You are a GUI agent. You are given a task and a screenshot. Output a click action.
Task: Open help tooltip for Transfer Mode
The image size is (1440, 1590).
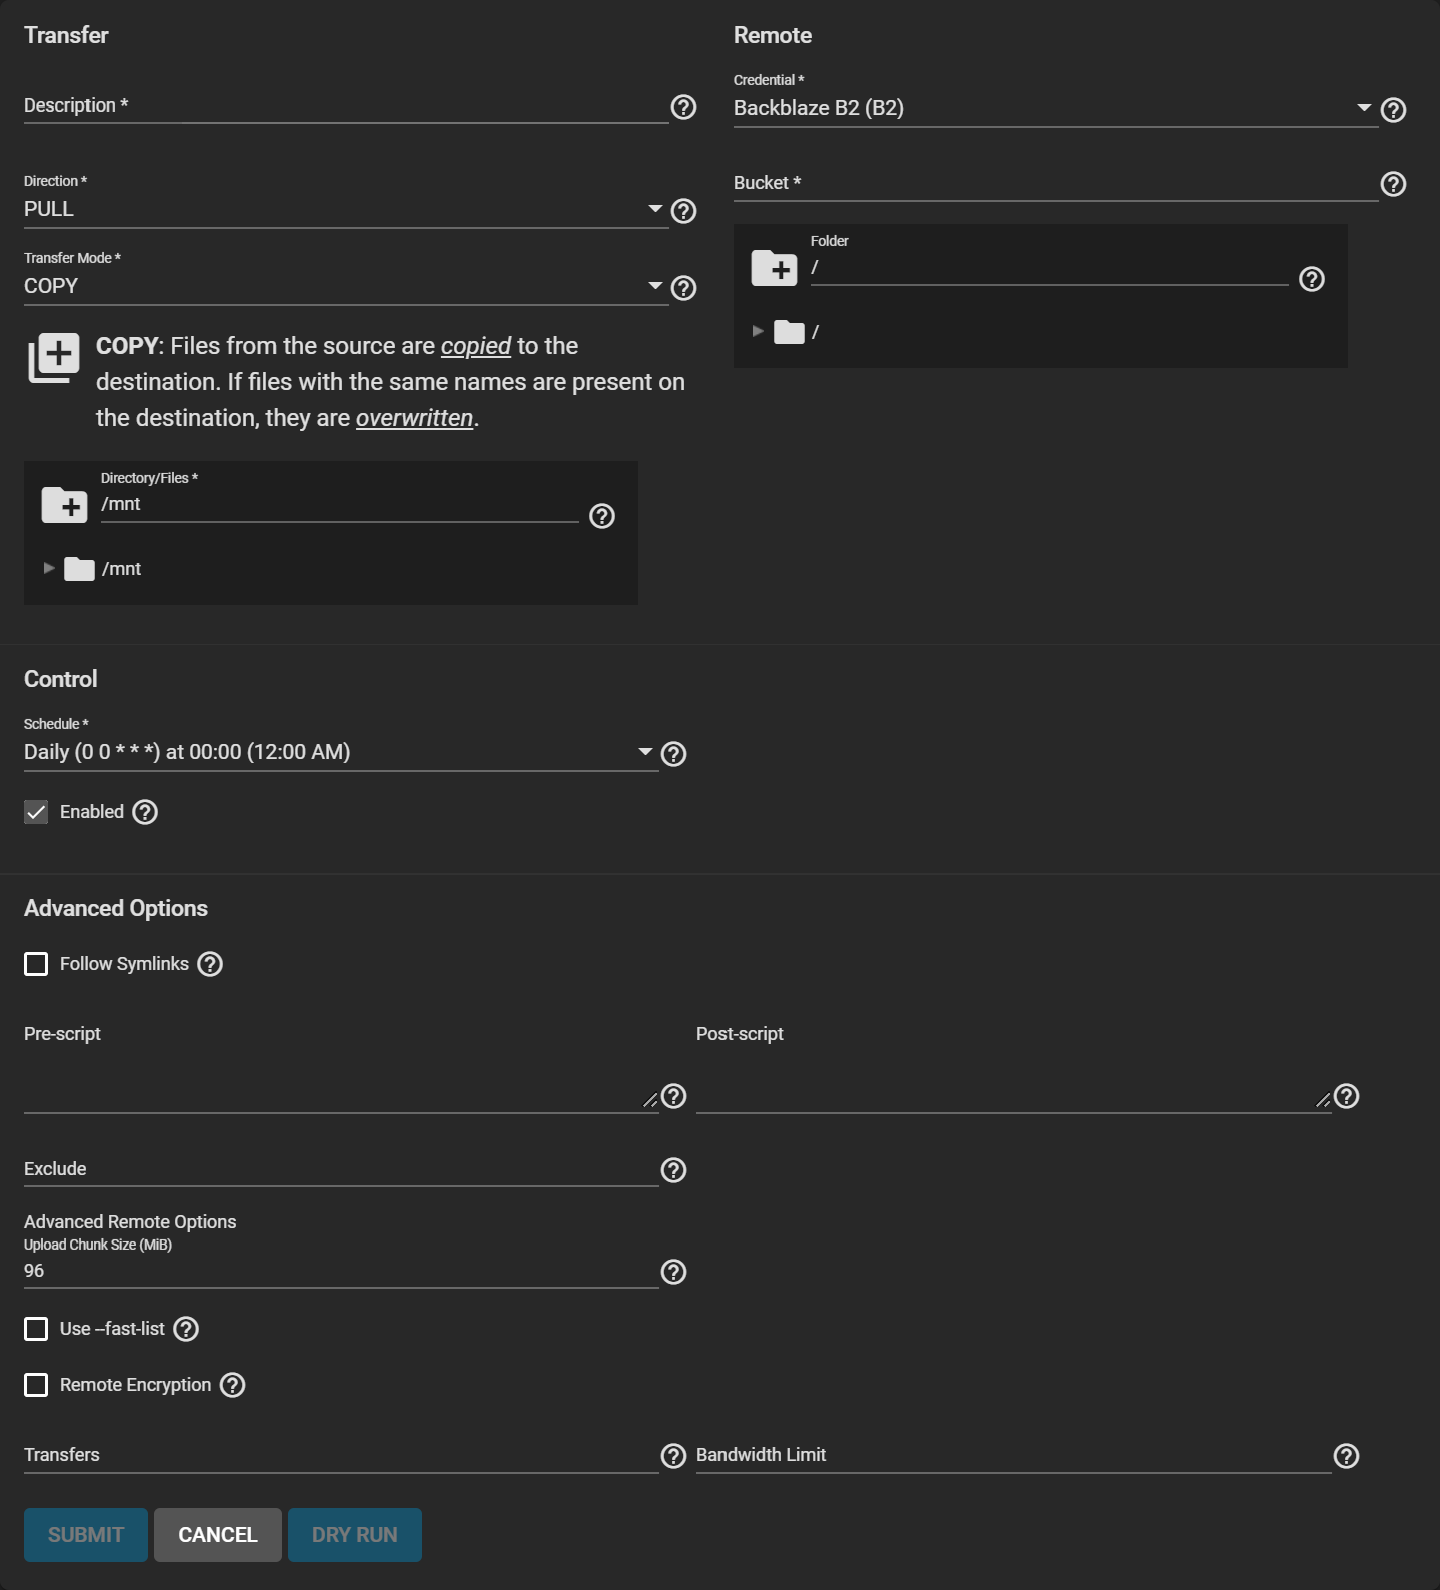click(683, 288)
